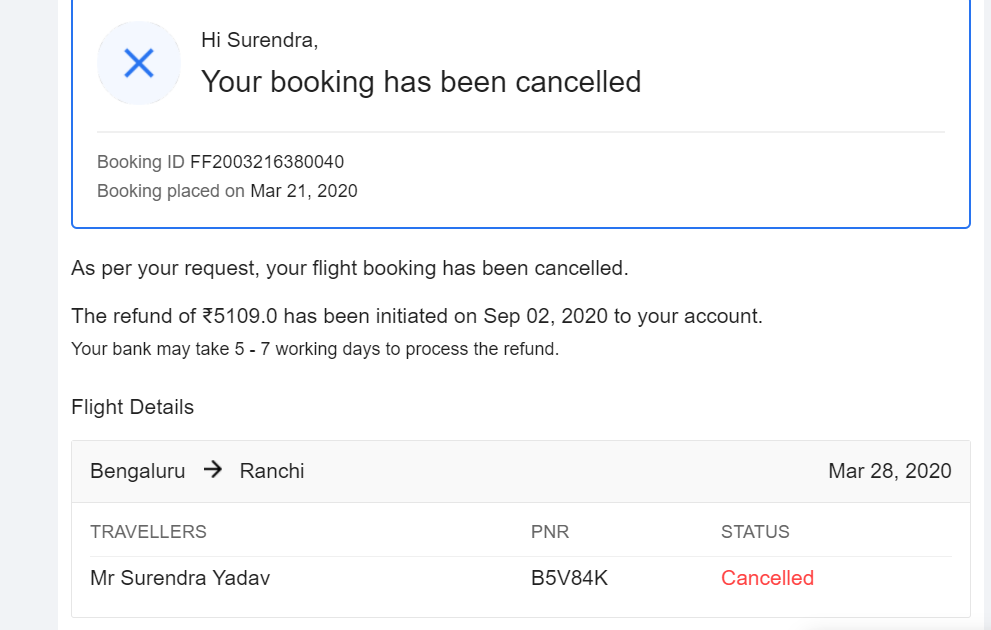Click the Flight Details heading

(132, 407)
